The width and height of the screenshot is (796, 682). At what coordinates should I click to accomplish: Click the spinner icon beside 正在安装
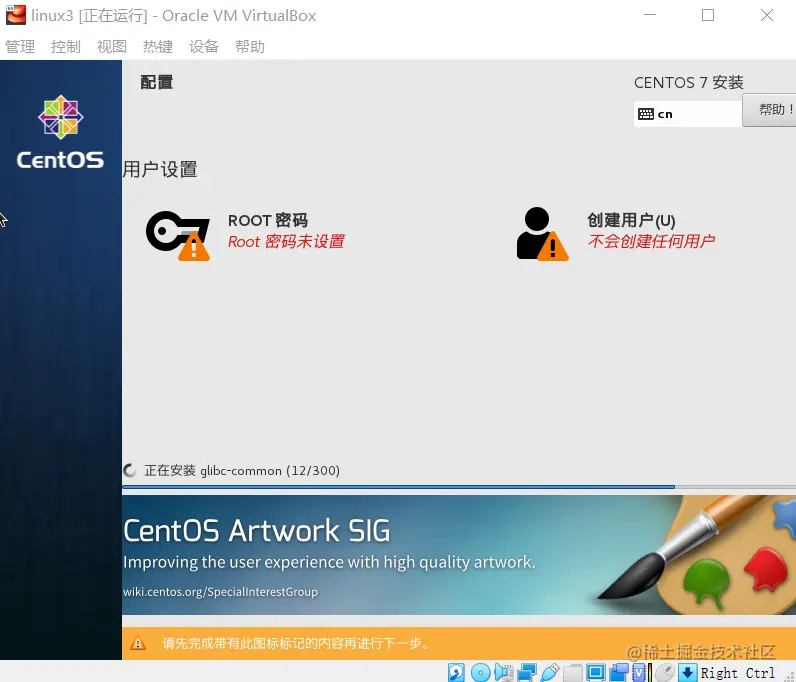point(130,470)
